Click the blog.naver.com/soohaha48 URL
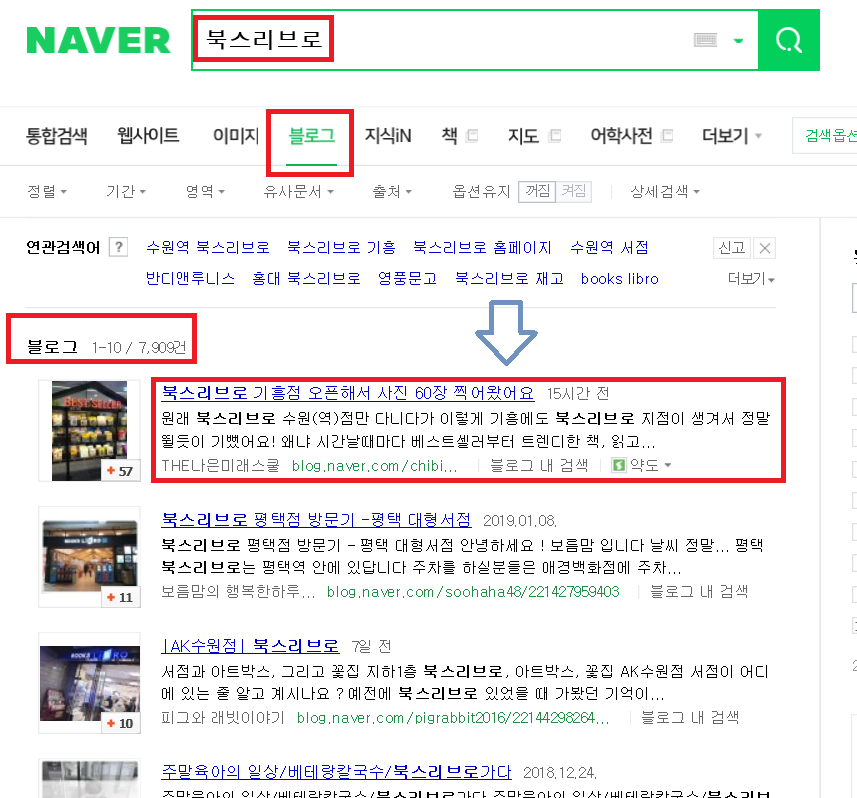This screenshot has width=857, height=798. tap(473, 592)
